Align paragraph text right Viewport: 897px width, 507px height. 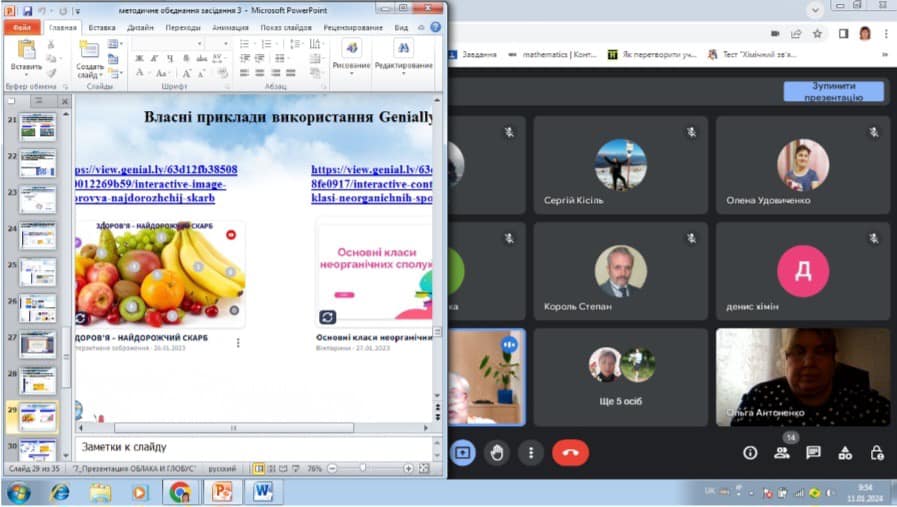(276, 73)
